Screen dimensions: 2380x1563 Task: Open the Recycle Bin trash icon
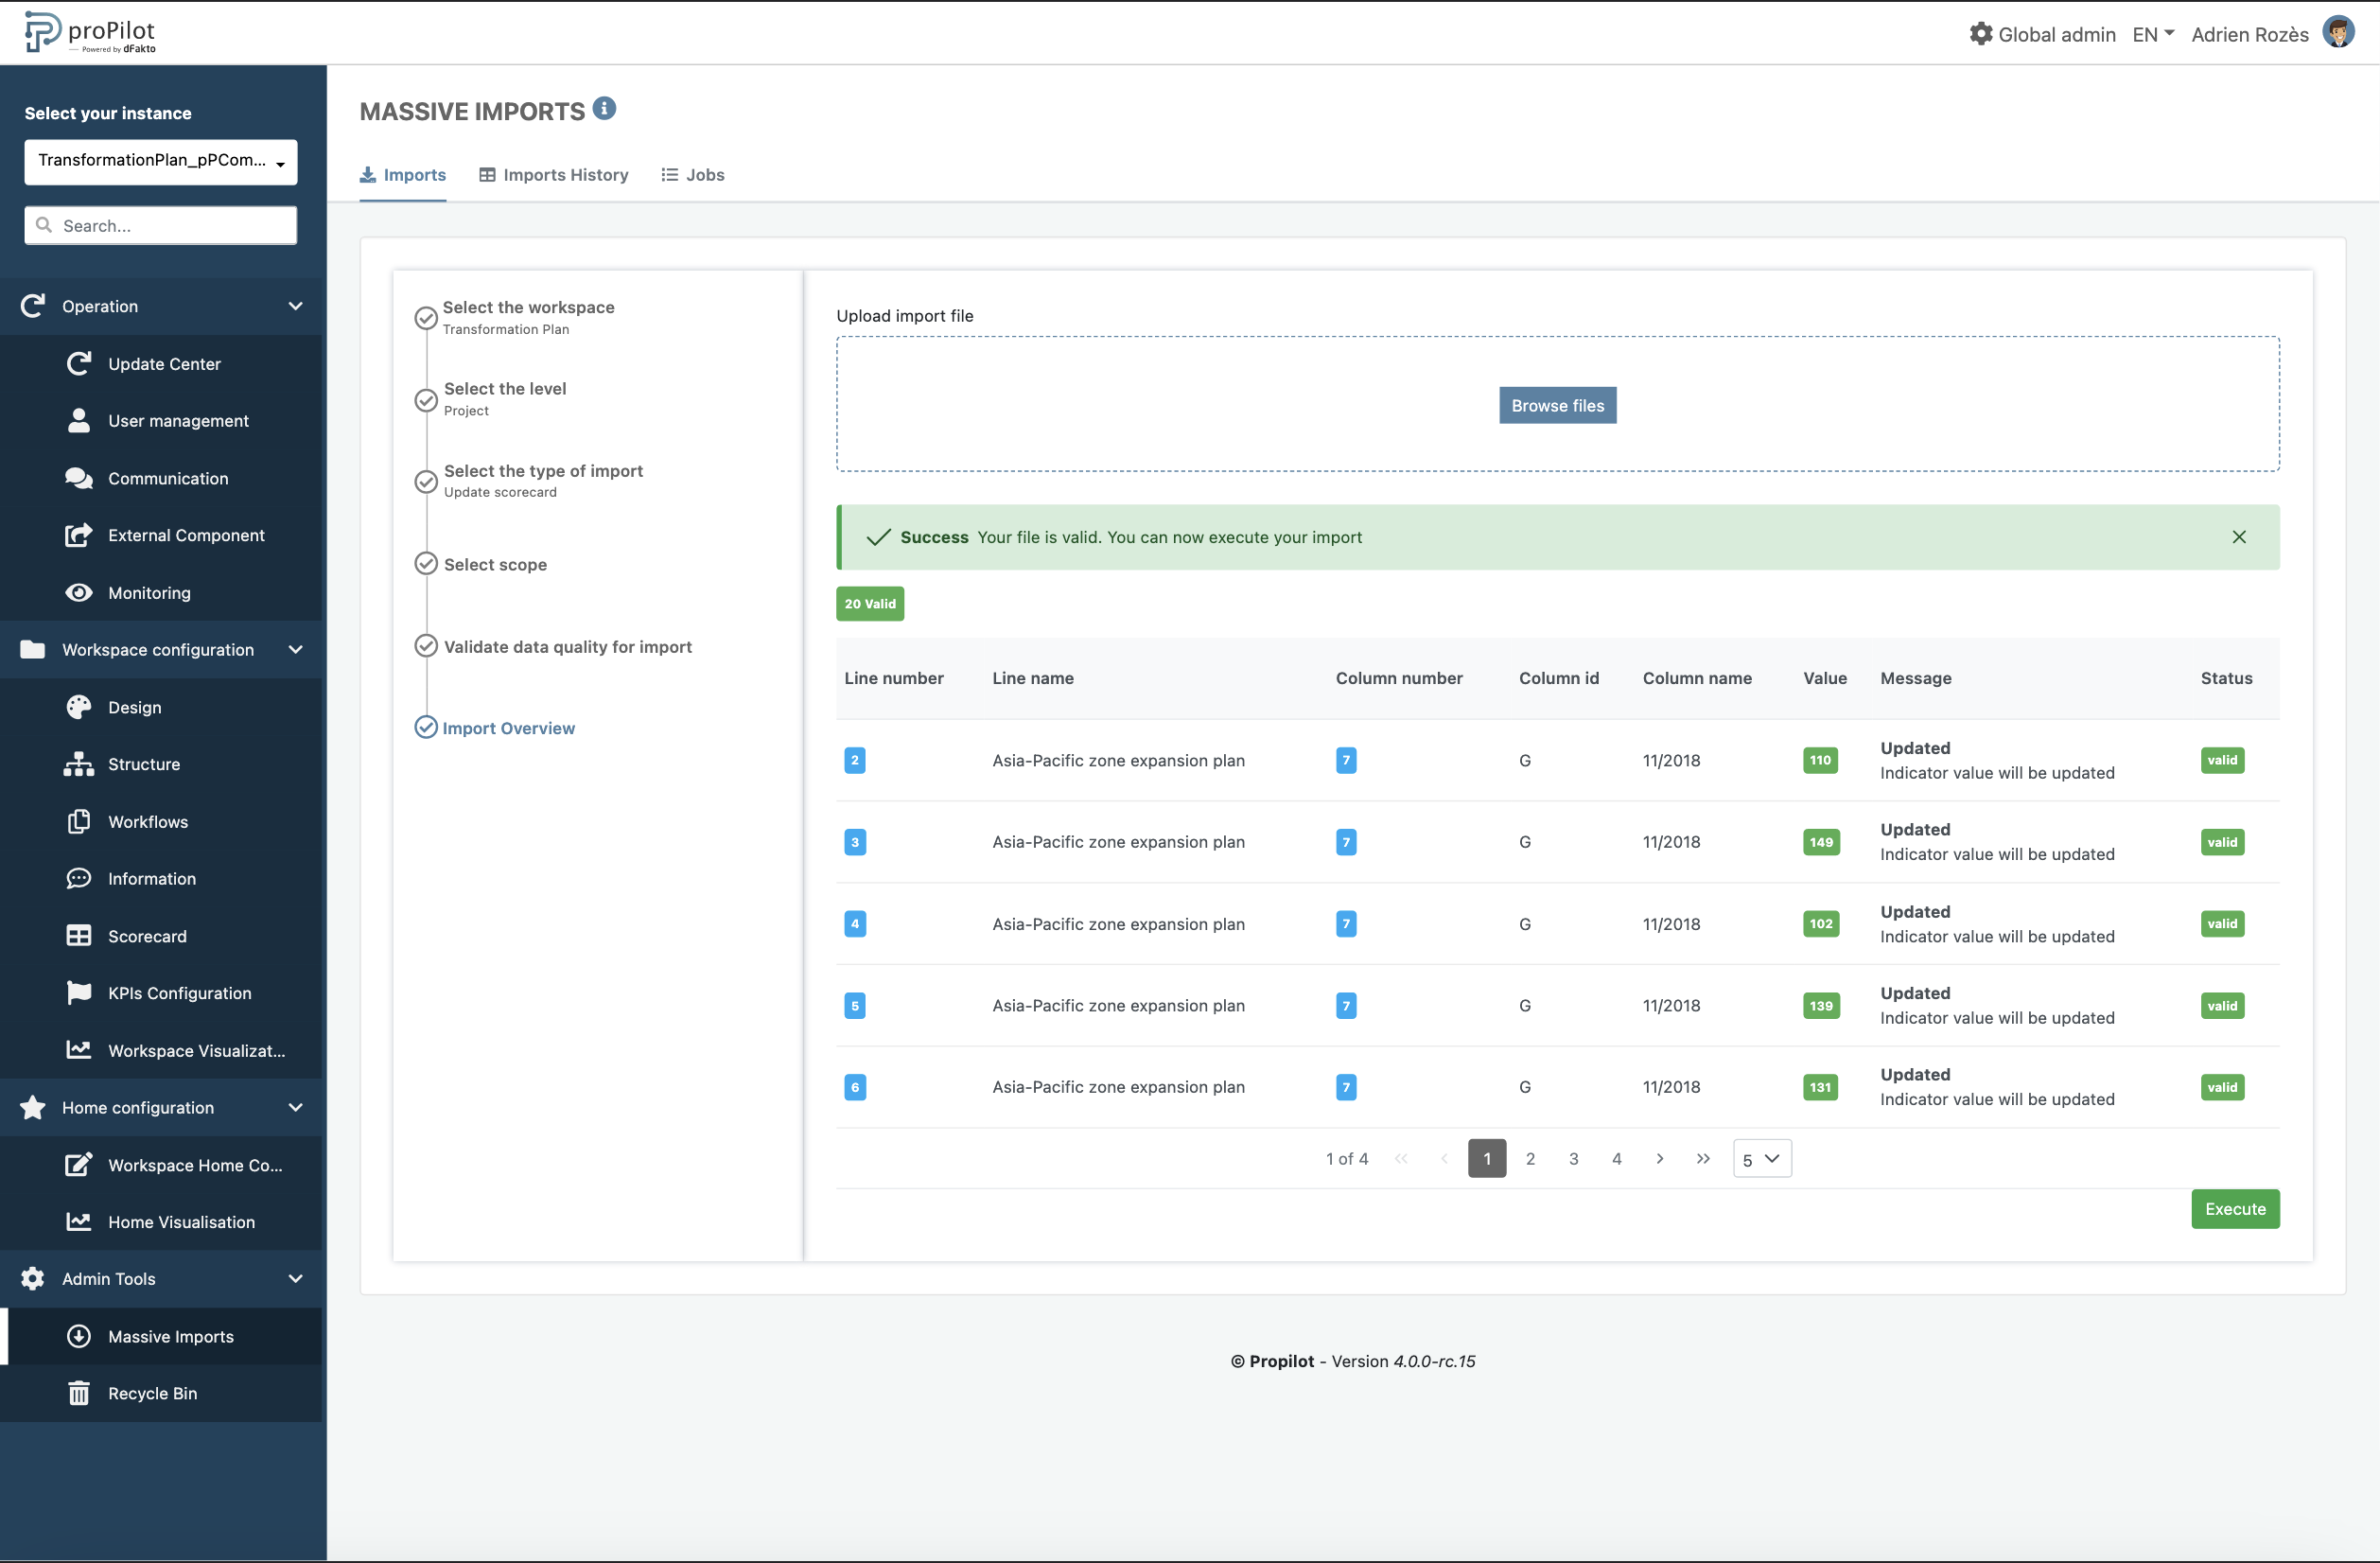79,1392
